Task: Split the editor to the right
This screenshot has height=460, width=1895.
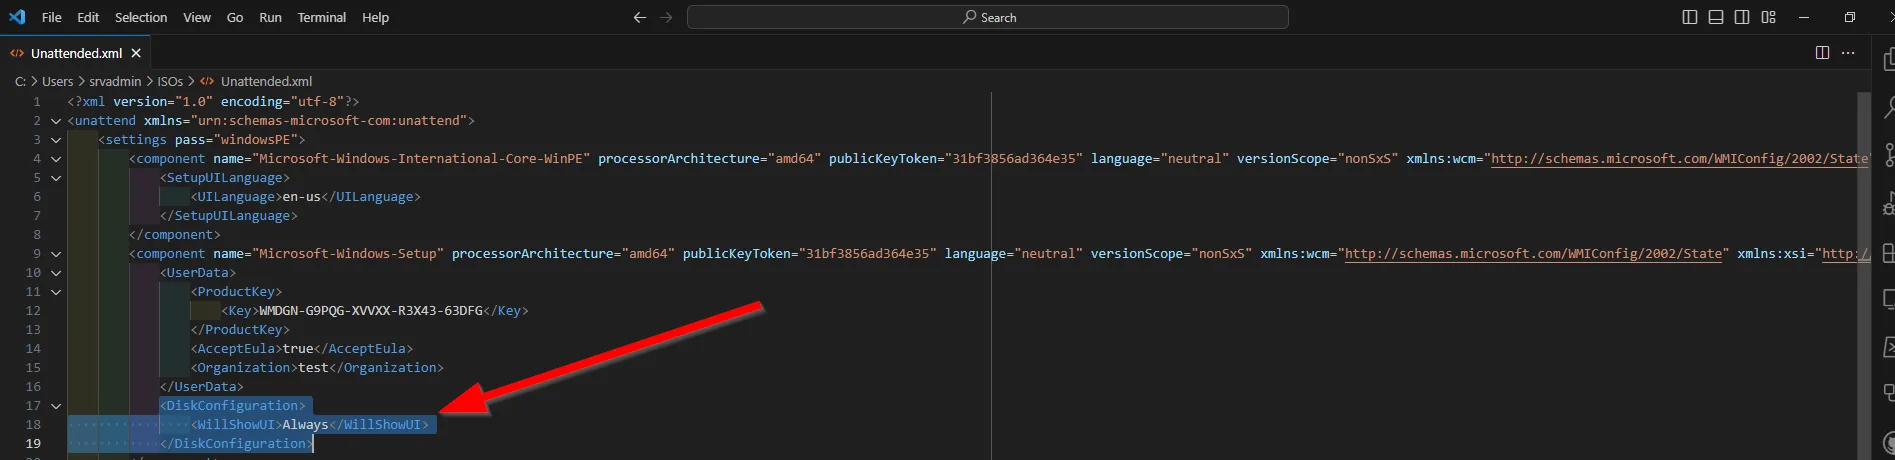Action: tap(1822, 53)
